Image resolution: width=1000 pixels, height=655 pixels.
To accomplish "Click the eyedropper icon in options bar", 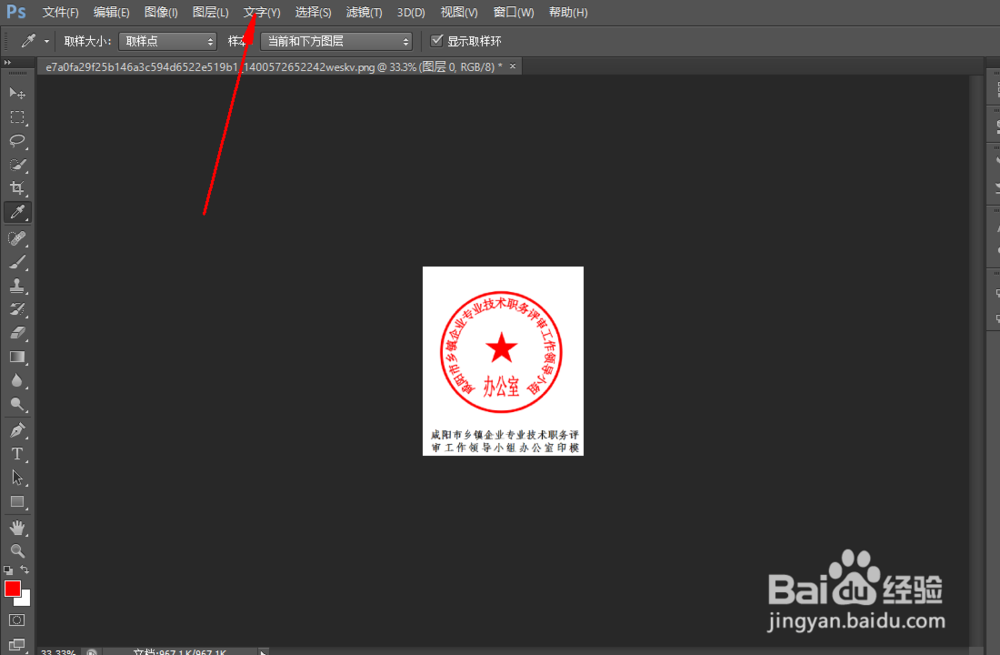I will [28, 41].
